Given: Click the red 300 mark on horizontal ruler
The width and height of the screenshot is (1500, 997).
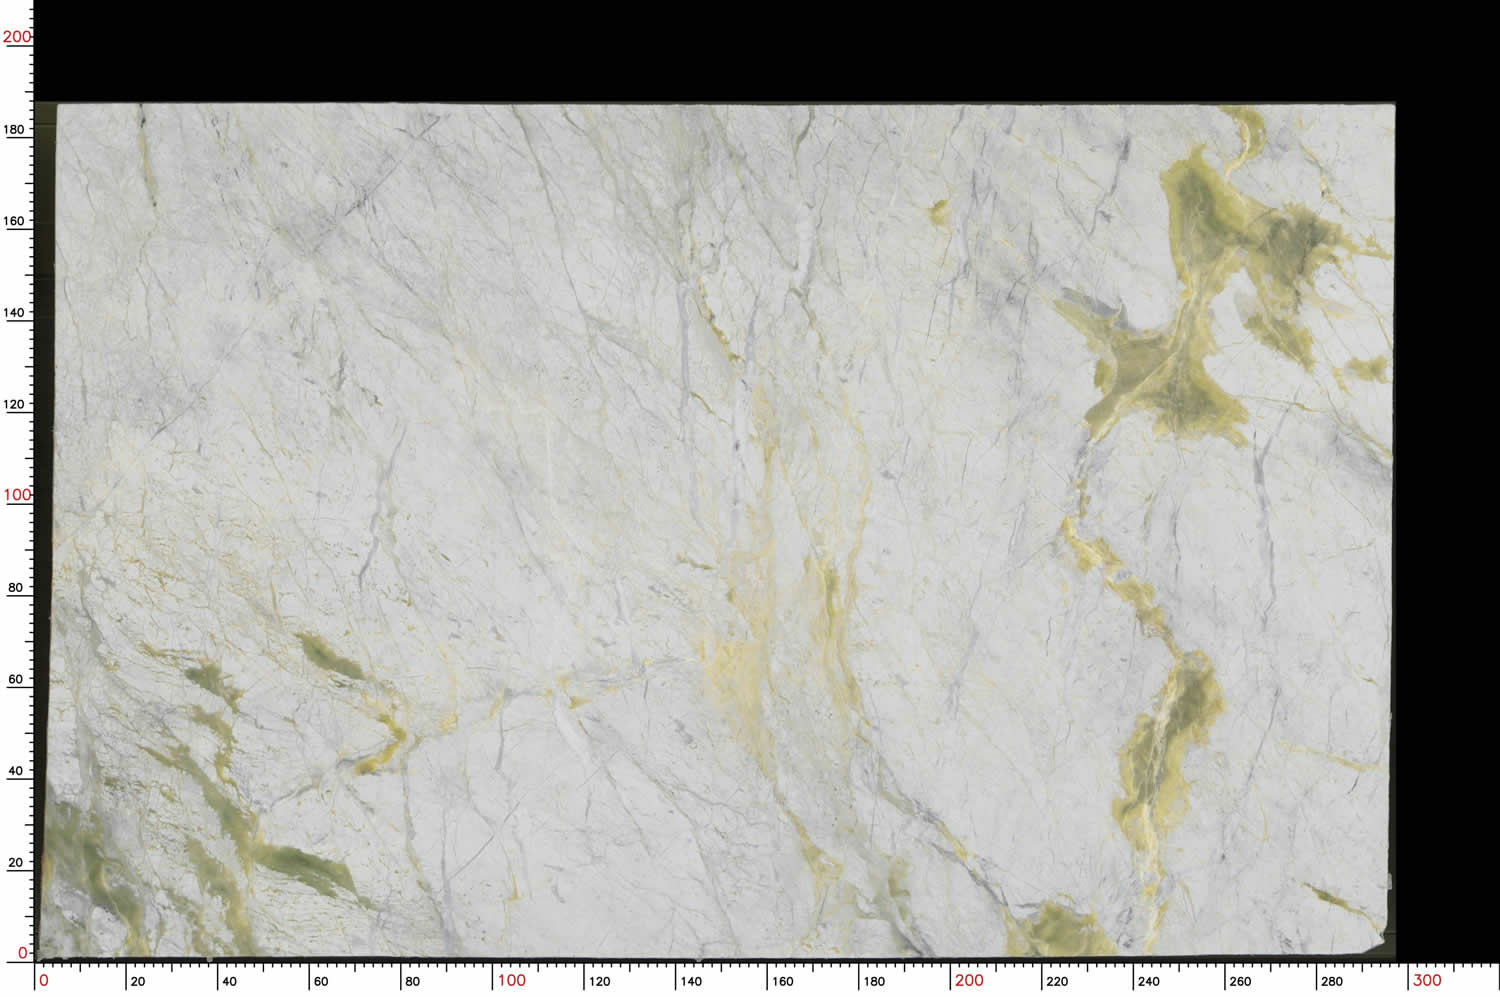Looking at the screenshot, I should click(x=1426, y=980).
